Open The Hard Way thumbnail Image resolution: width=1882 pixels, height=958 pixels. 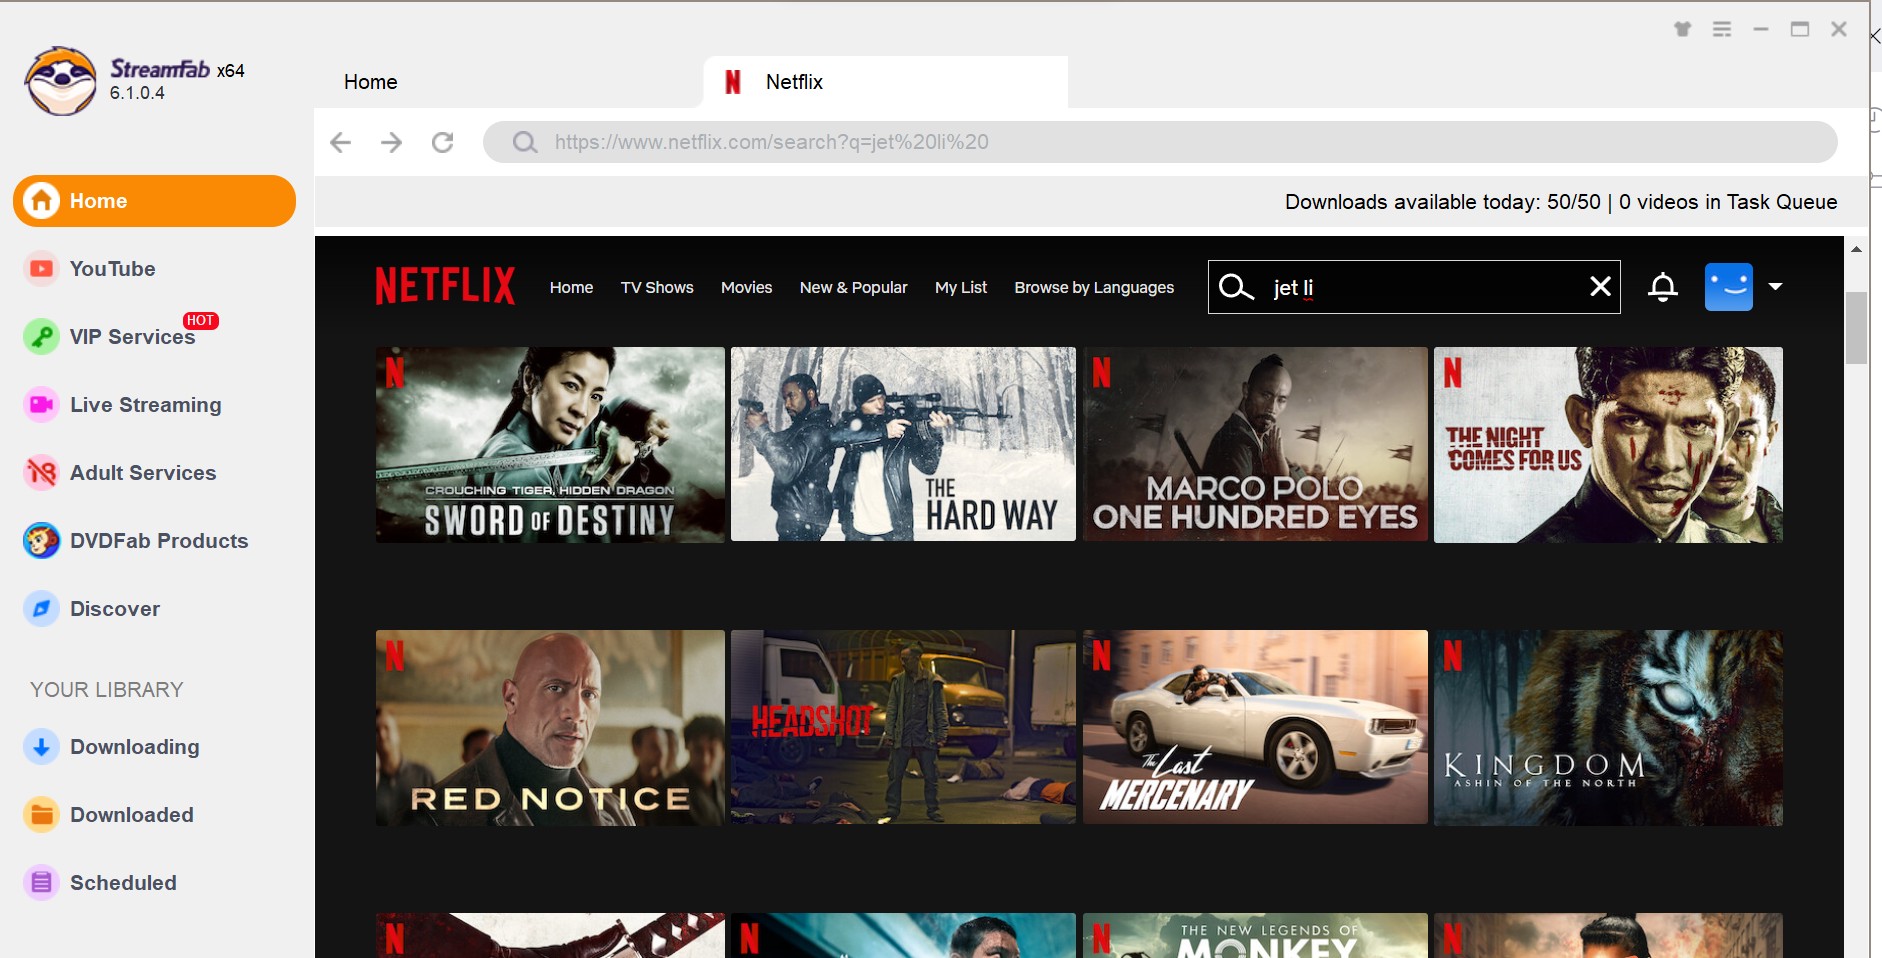coord(903,444)
